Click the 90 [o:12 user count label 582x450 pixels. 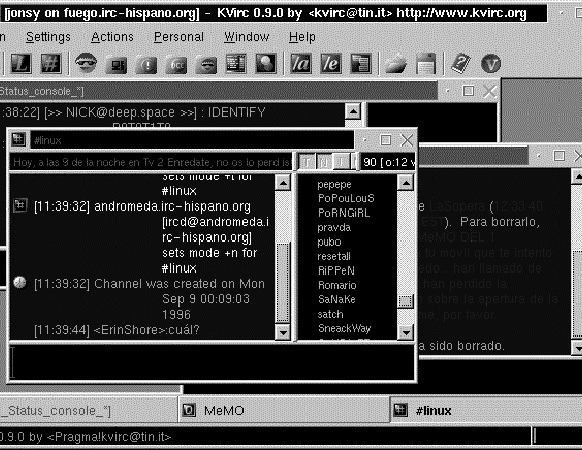[x=387, y=162]
